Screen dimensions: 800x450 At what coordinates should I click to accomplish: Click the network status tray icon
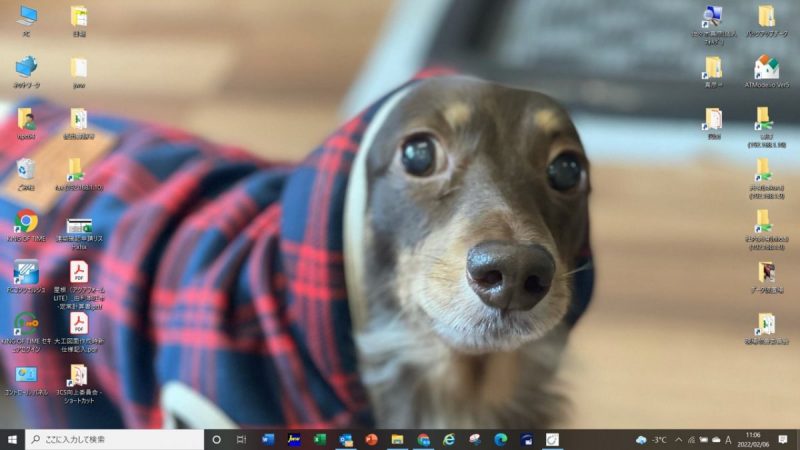pyautogui.click(x=691, y=439)
